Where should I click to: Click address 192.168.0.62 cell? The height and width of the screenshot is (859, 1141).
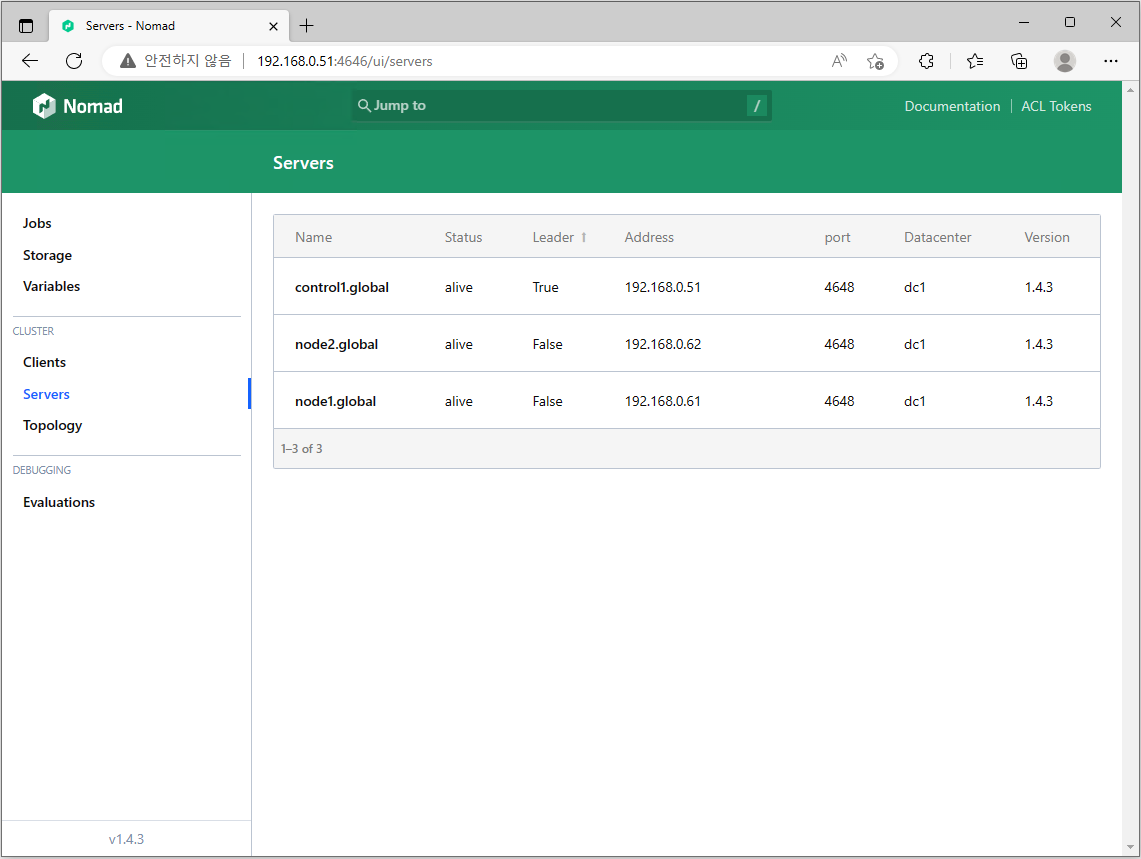663,344
